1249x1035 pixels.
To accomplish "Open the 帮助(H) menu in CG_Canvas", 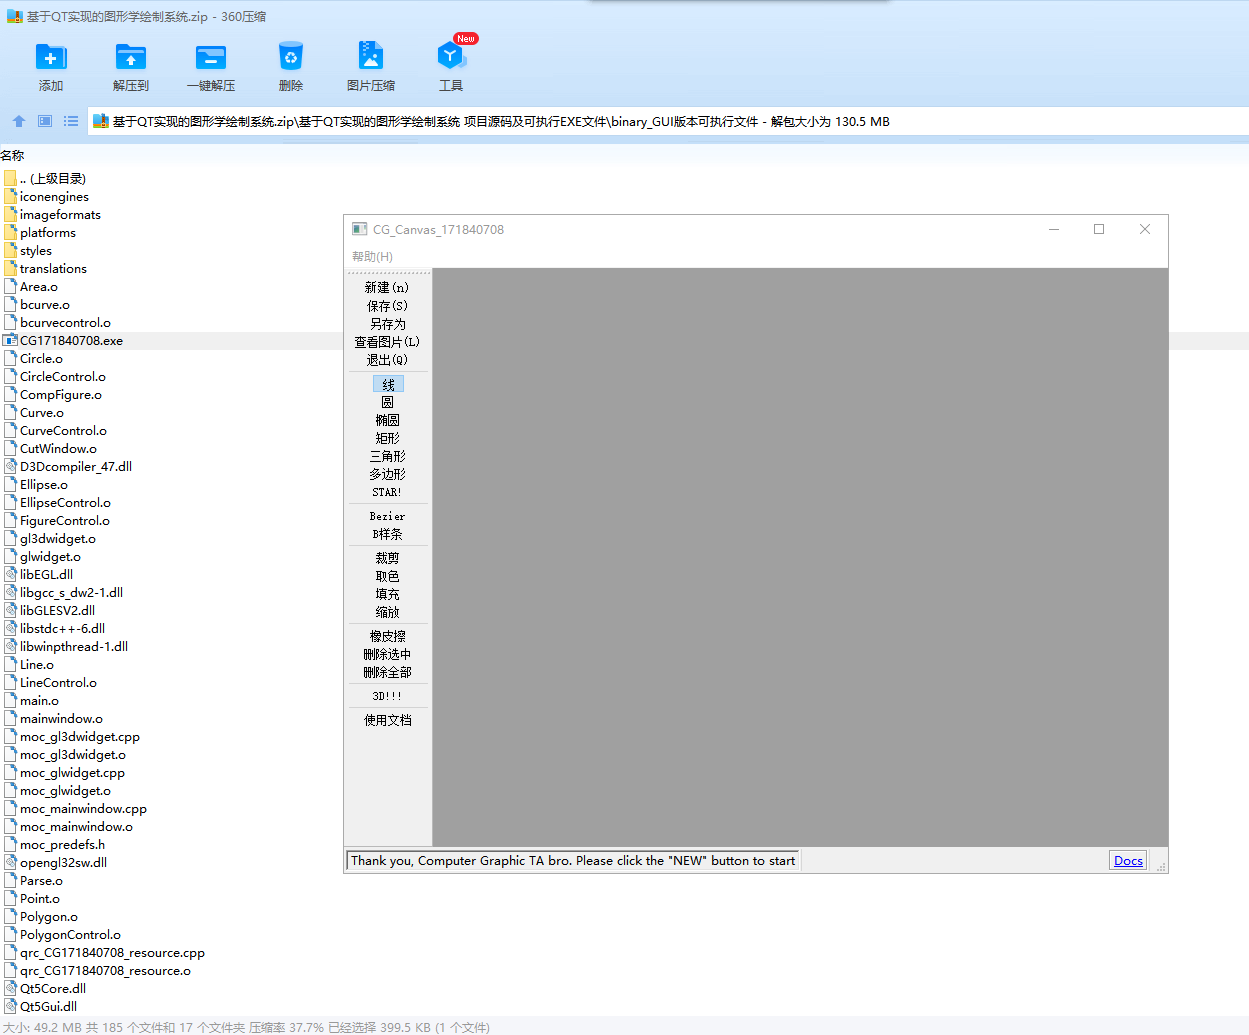I will point(372,257).
